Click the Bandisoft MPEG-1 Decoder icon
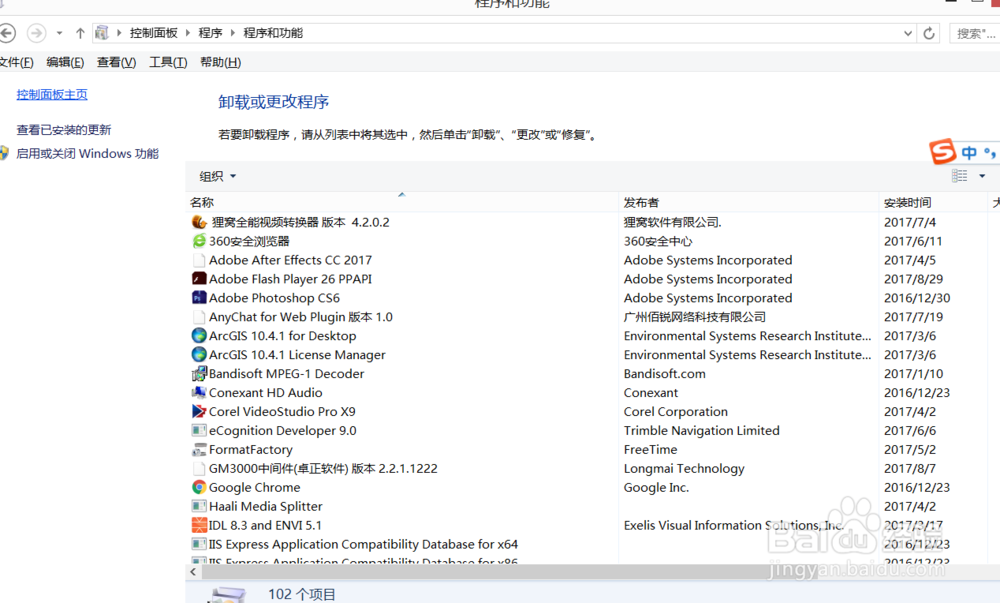 pos(199,374)
